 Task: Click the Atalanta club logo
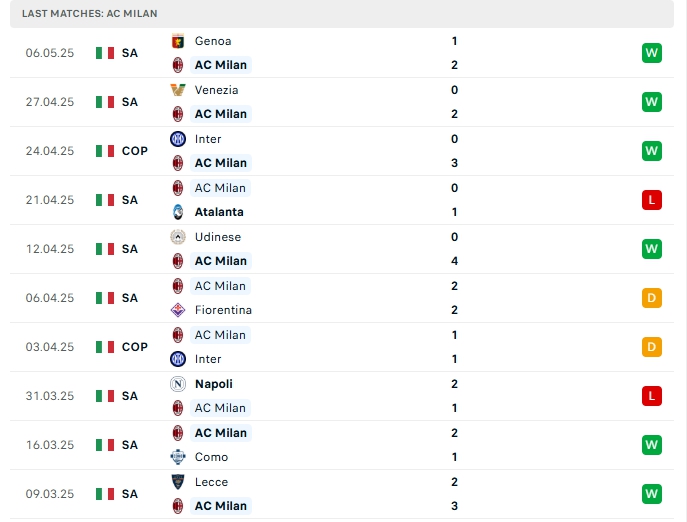(177, 212)
